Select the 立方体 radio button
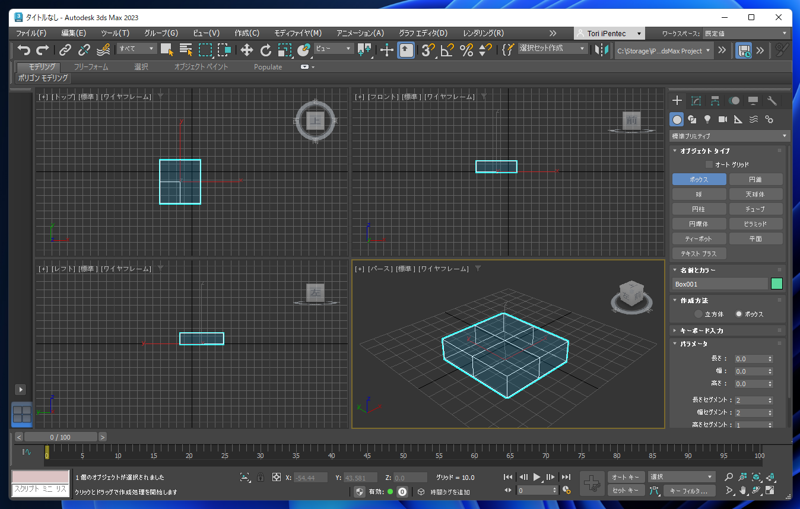Screen dimensions: 800x509 [x=698, y=314]
